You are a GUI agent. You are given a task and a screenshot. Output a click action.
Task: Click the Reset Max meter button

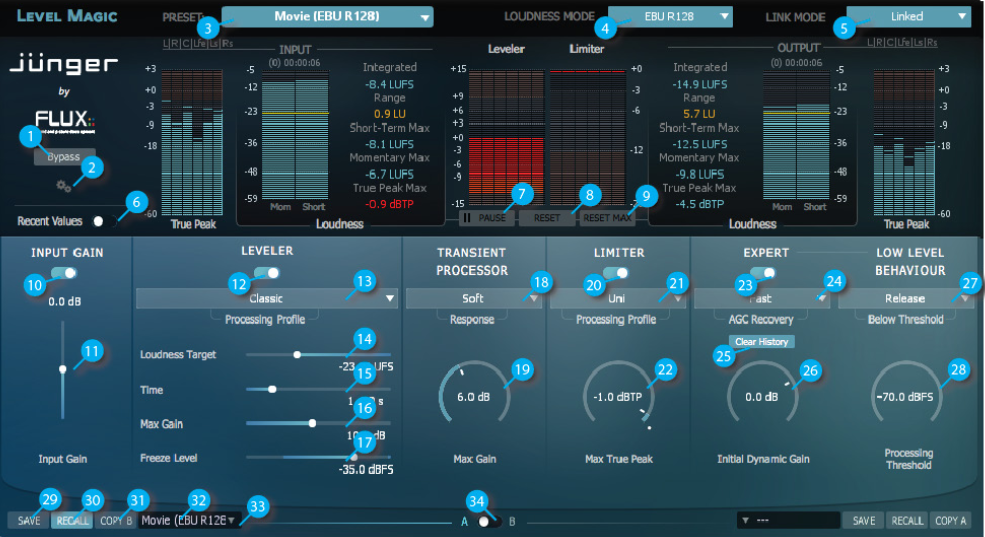[607, 217]
